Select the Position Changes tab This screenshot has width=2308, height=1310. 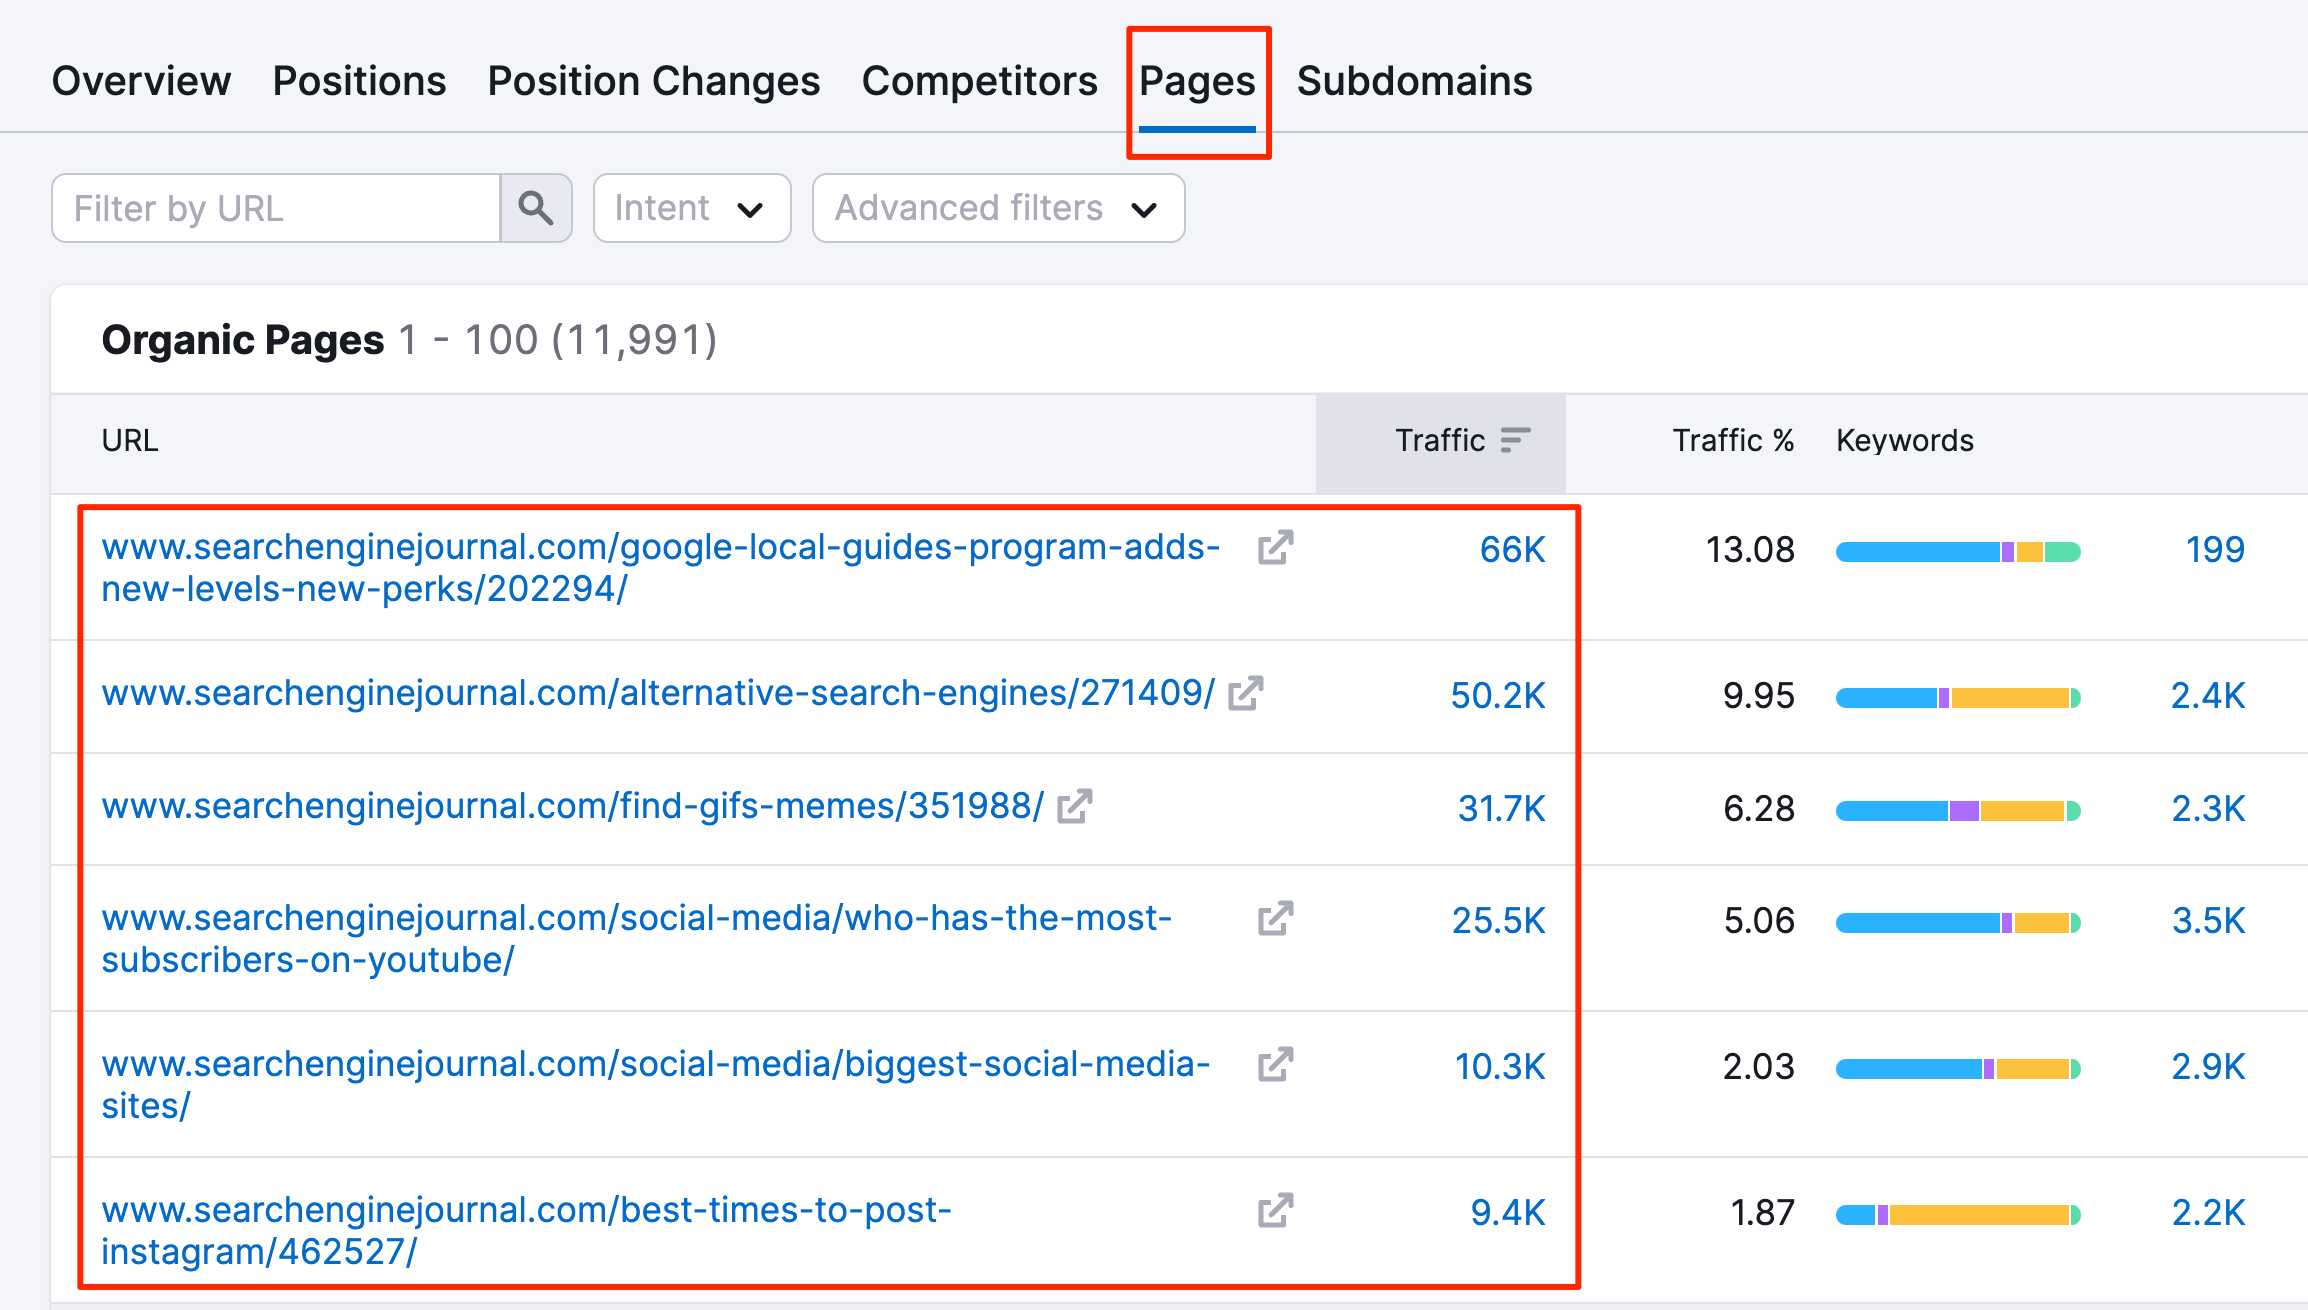click(653, 81)
